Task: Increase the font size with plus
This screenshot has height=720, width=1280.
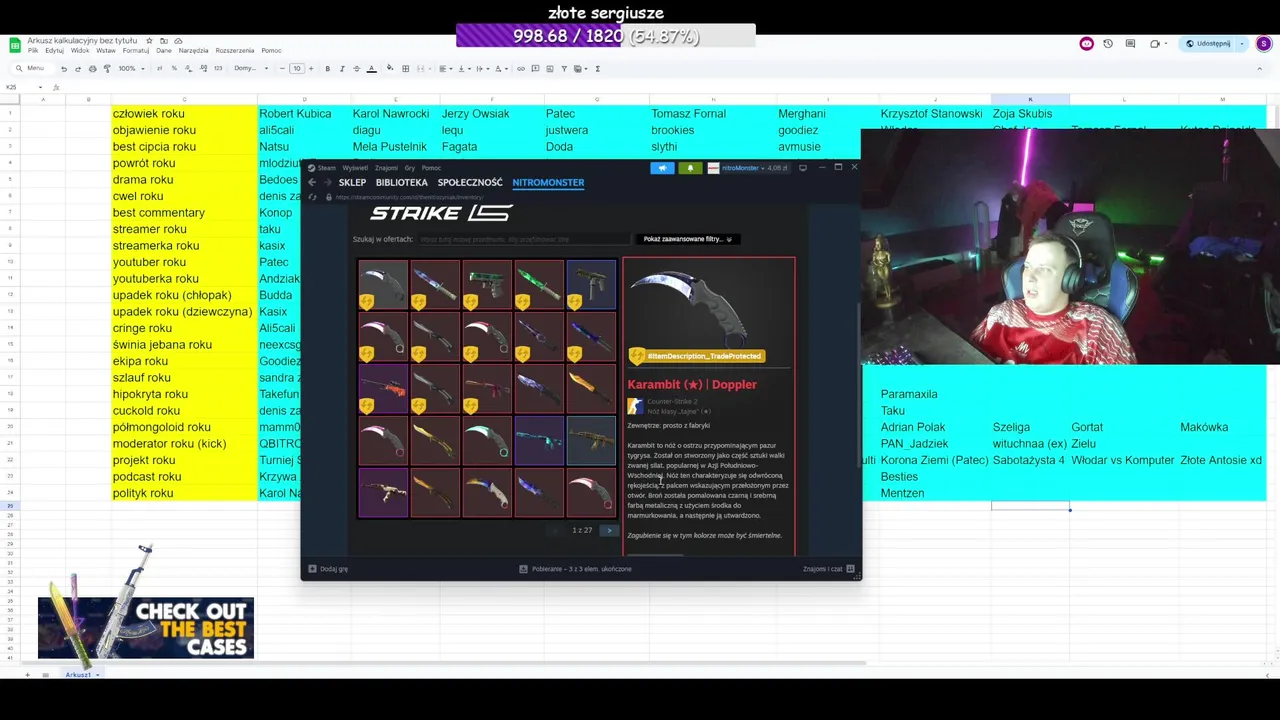Action: (311, 68)
